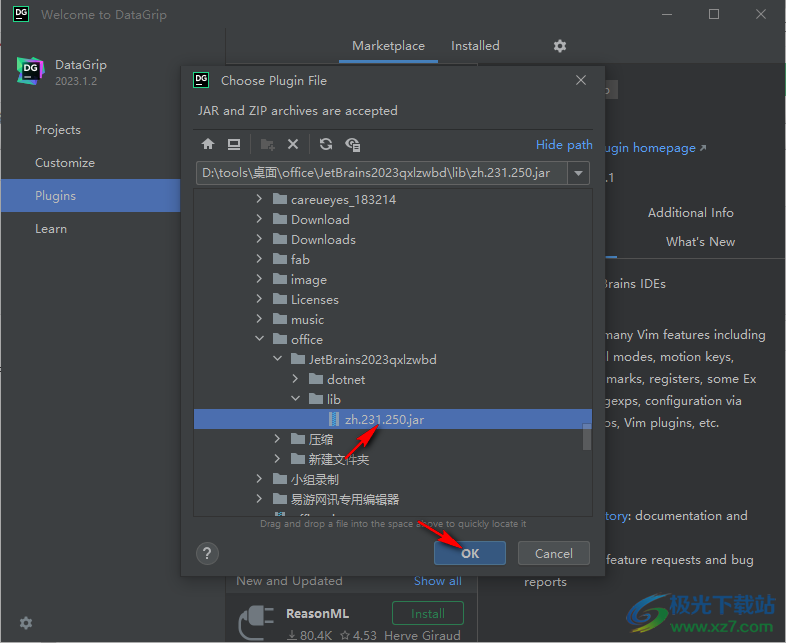Expand the dotnet folder
Screen dimensions: 786x643
[x=295, y=379]
